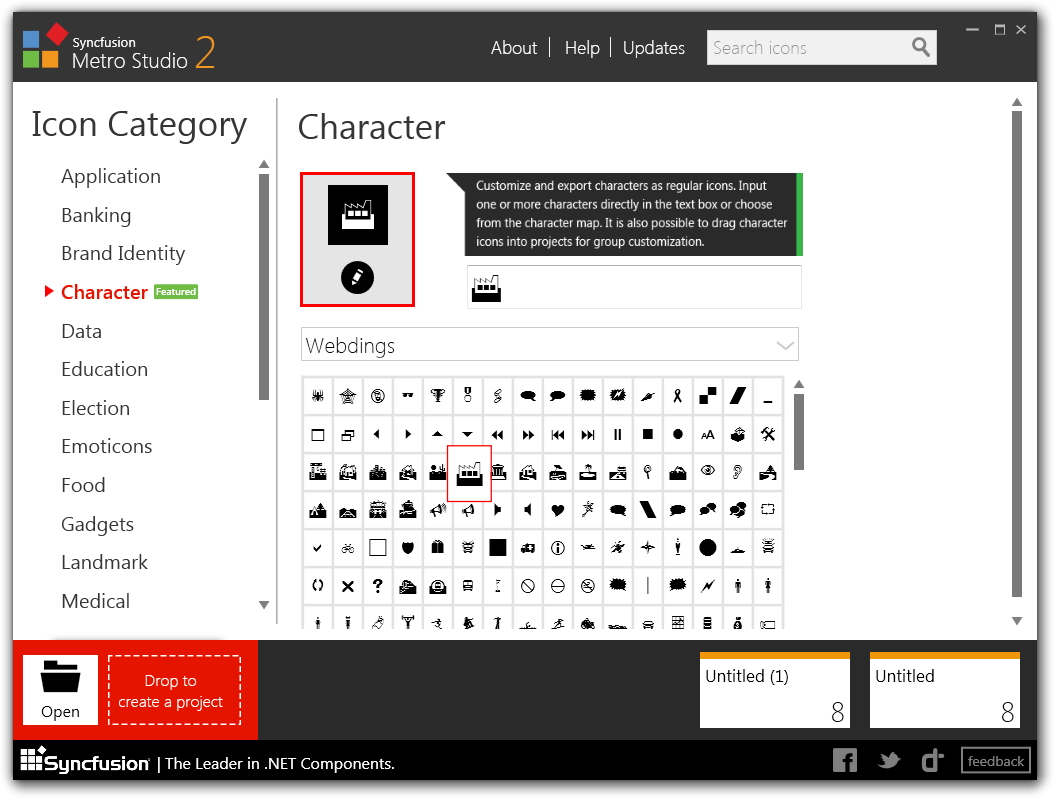Open Syncfusion Facebook page icon
This screenshot has height=799, width=1054.
point(844,761)
